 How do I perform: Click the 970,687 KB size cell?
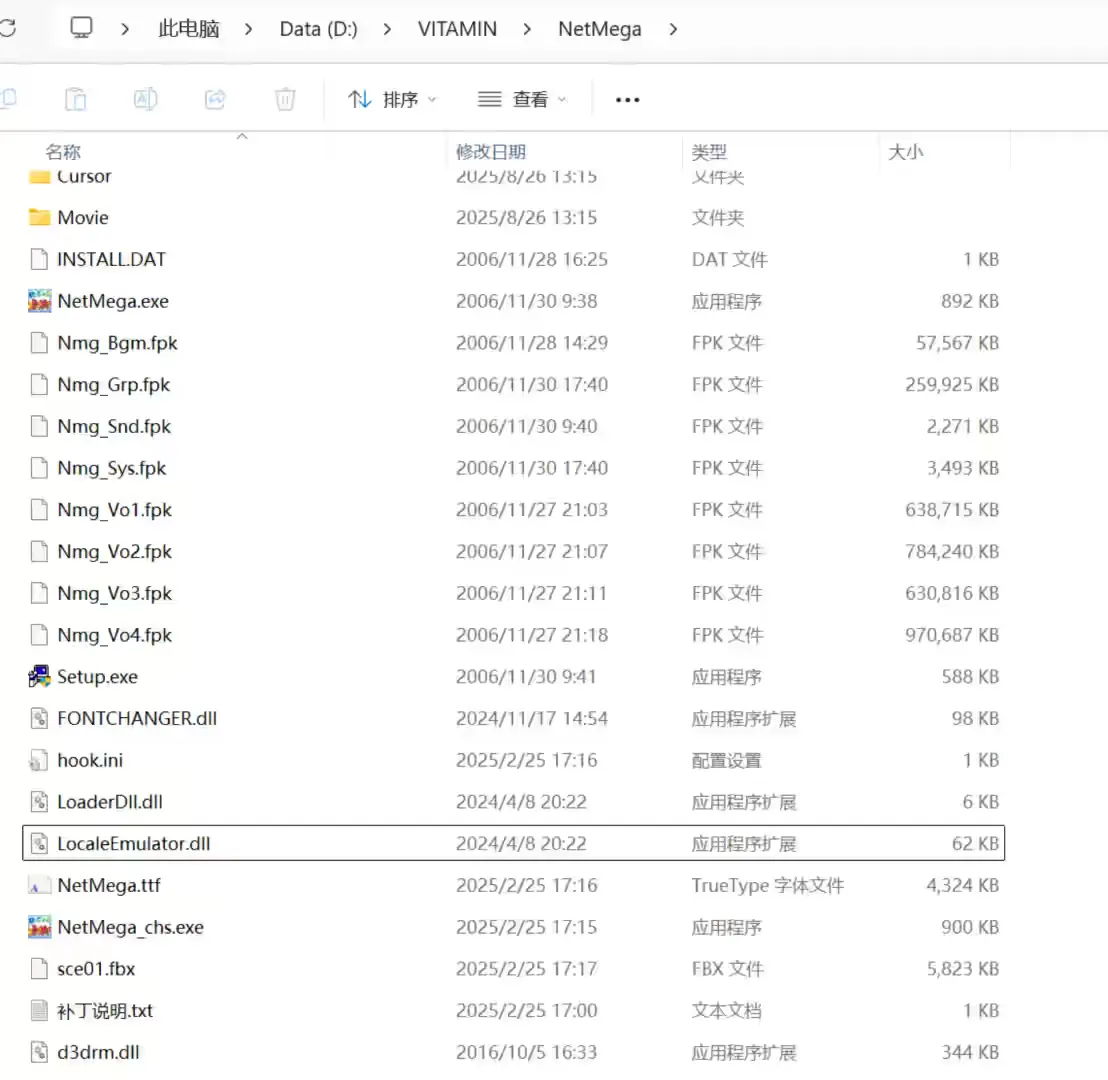tap(952, 635)
